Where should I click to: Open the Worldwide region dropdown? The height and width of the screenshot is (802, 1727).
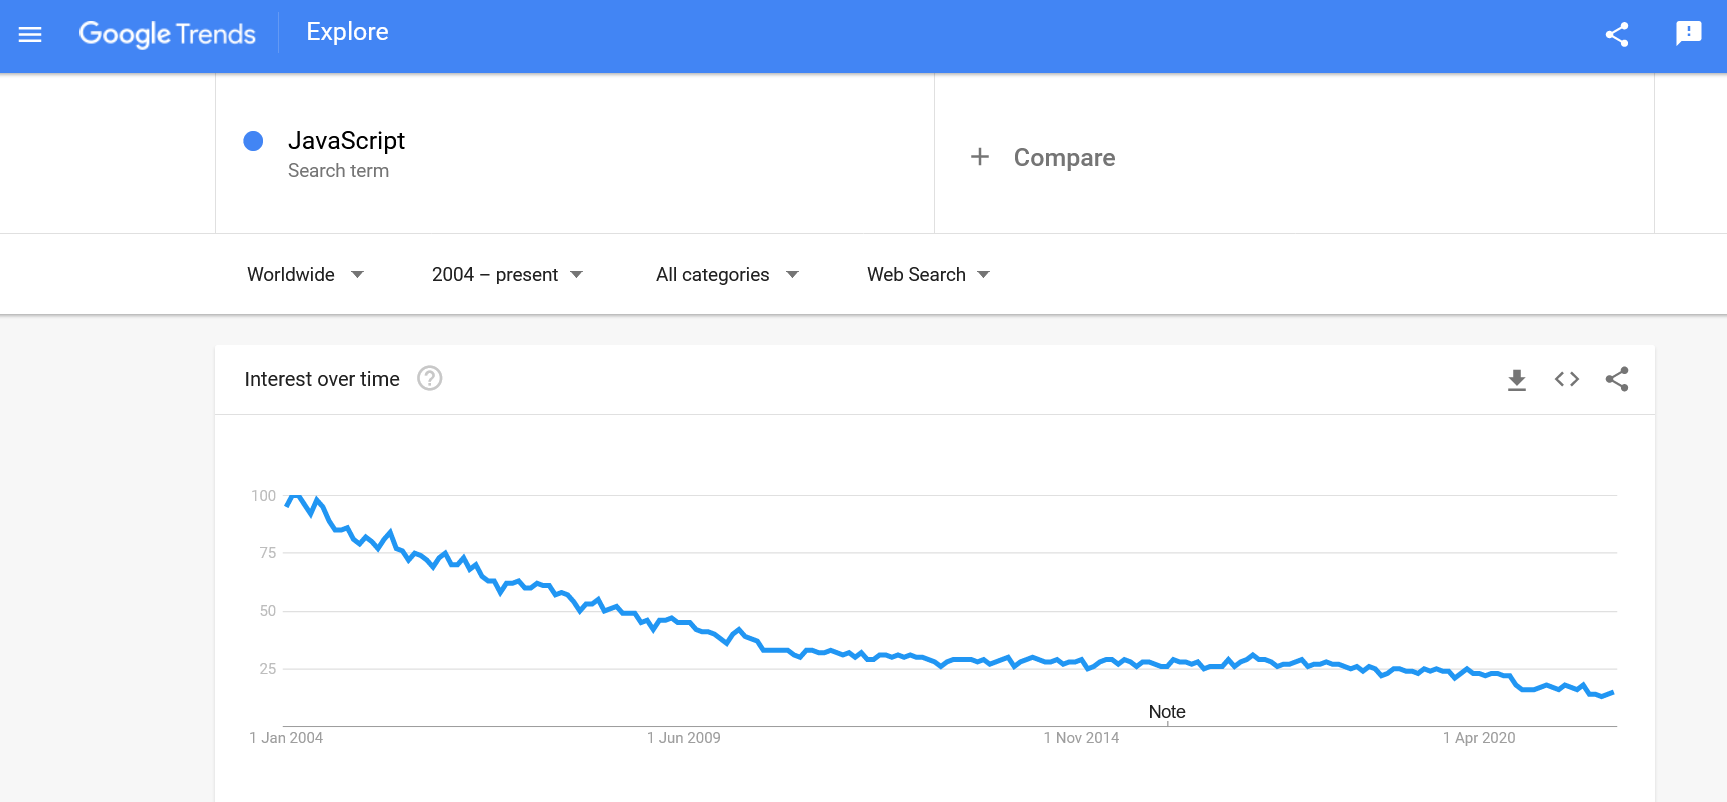click(x=305, y=275)
